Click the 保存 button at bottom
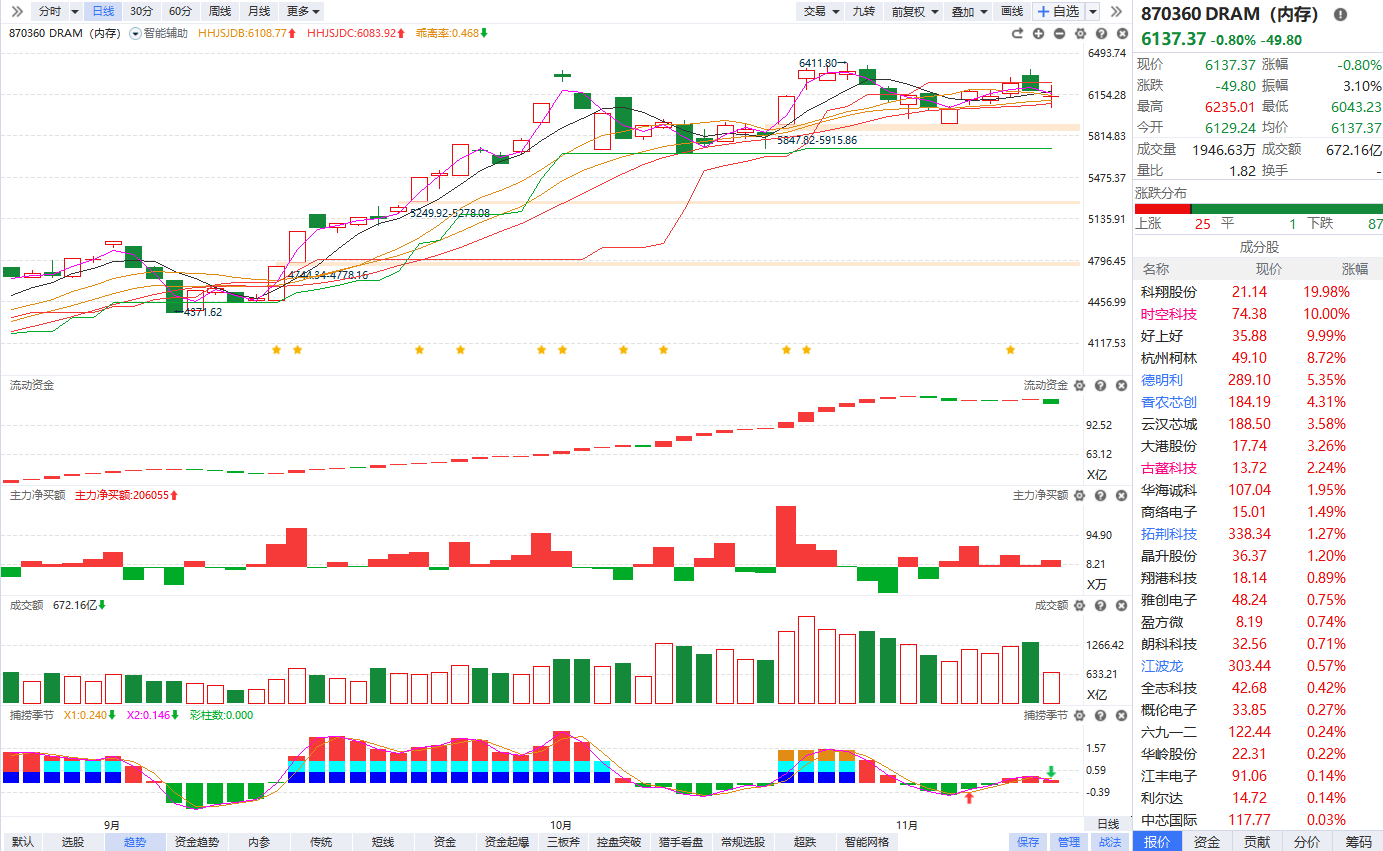1383x851 pixels. (x=1028, y=842)
